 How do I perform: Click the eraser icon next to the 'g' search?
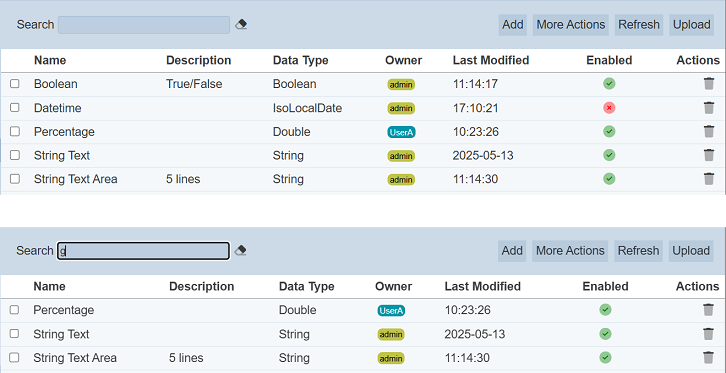[240, 251]
